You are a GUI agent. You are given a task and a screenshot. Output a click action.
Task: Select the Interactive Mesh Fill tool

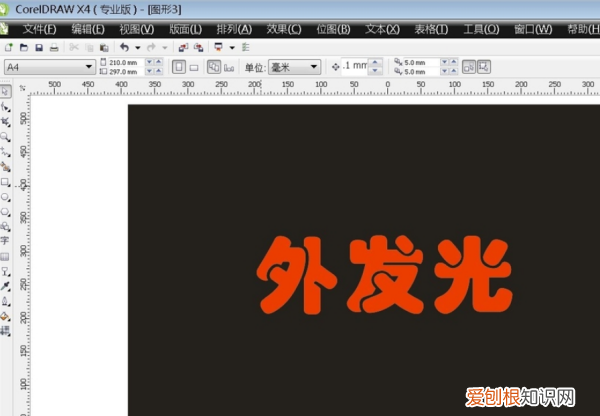[5, 331]
